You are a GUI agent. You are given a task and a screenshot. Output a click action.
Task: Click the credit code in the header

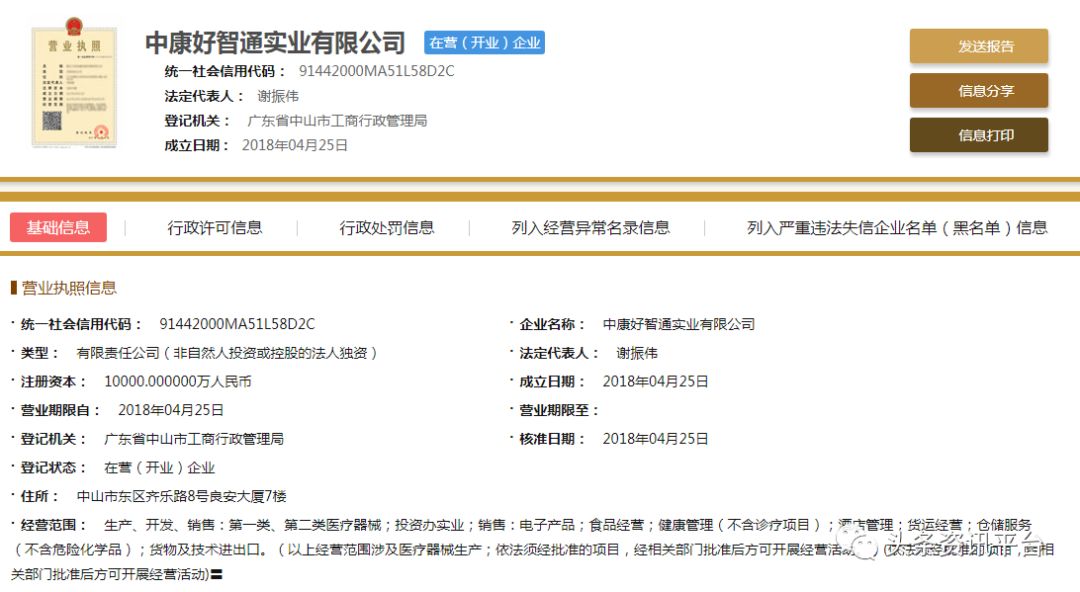pyautogui.click(x=376, y=71)
